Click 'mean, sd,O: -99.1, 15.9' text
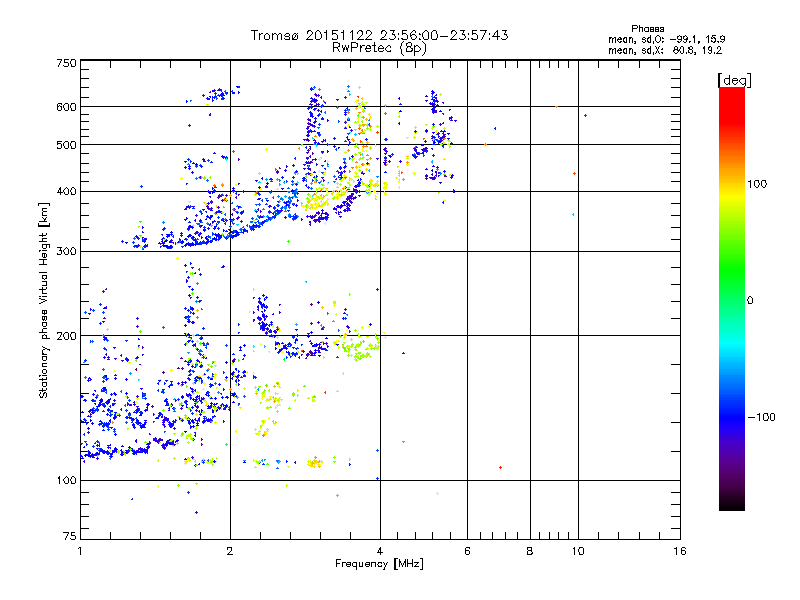This screenshot has width=800, height=600. click(x=666, y=39)
